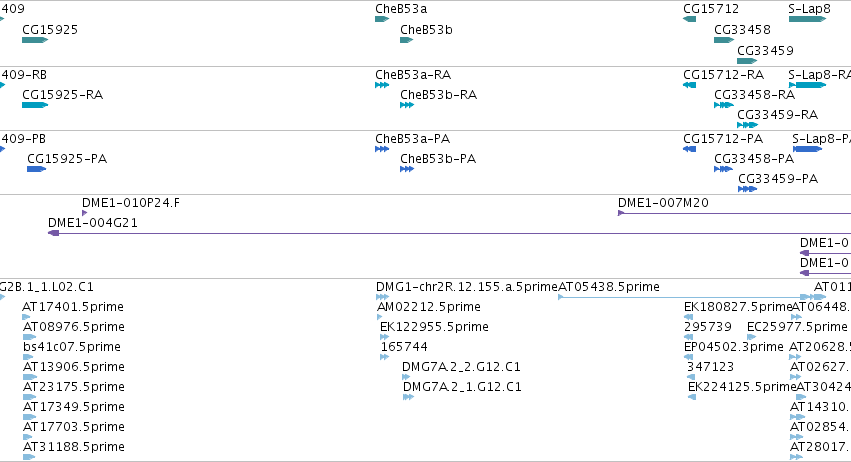851x462 pixels.
Task: Open the CG15925-PA protein label
Action: coord(67,159)
